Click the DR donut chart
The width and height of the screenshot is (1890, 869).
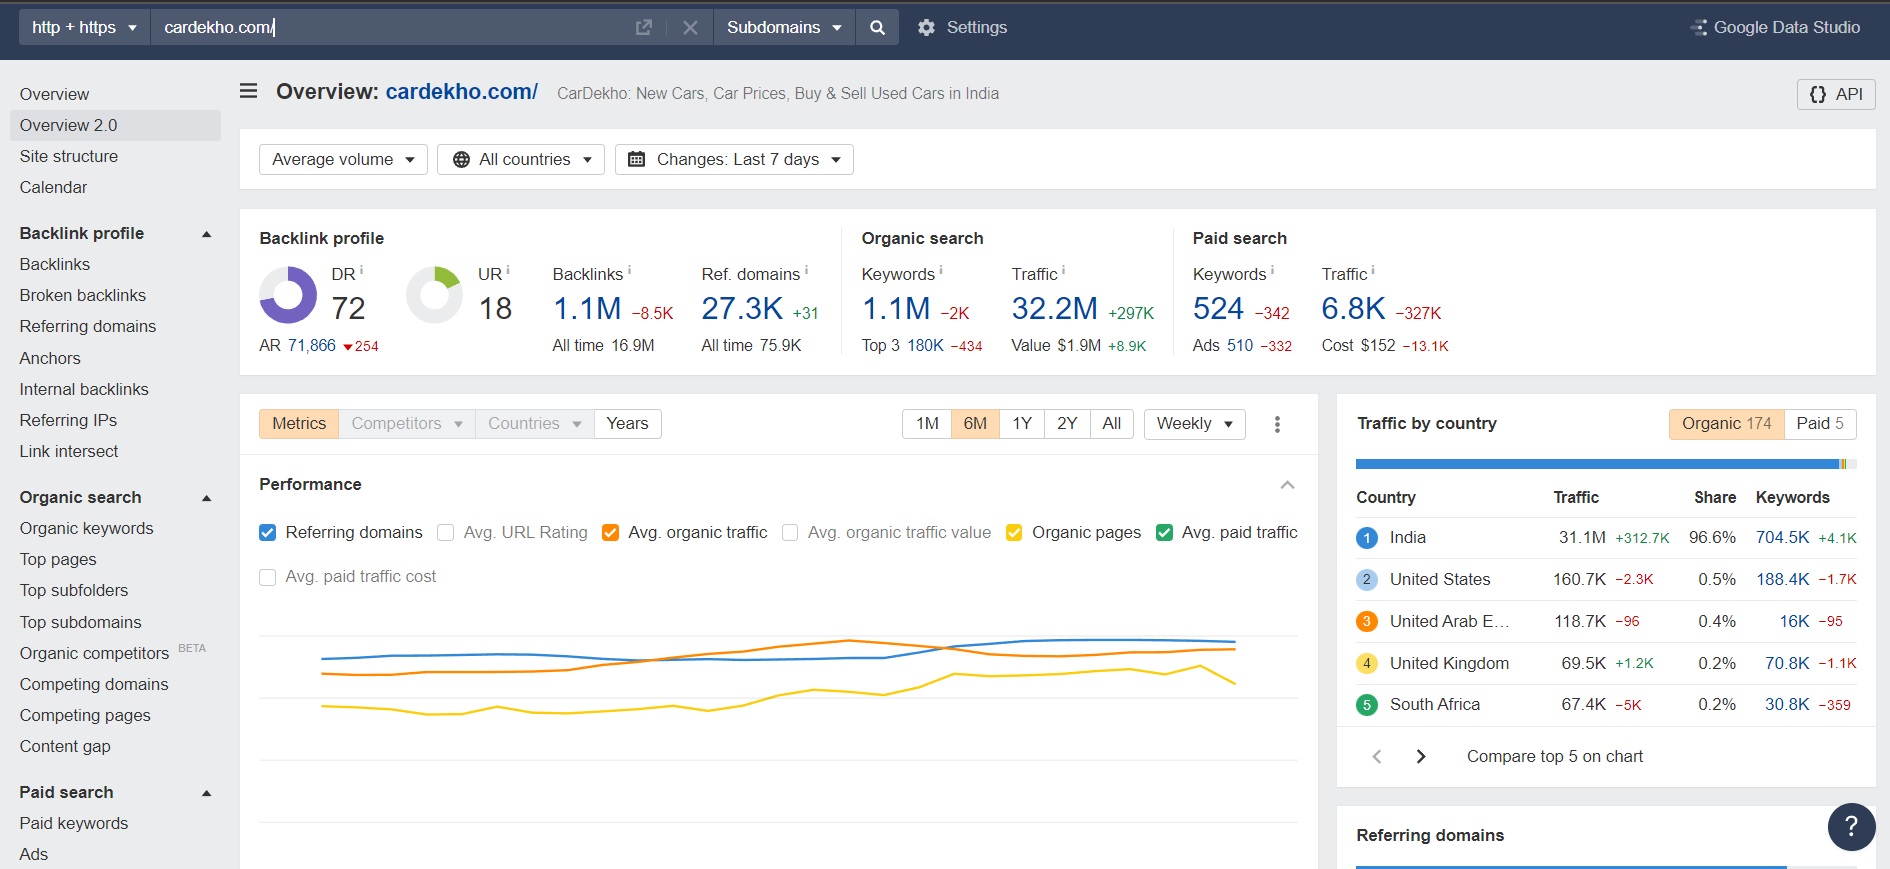[x=288, y=295]
